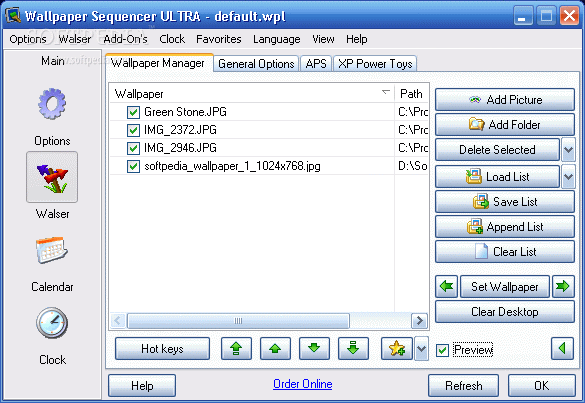This screenshot has height=403, width=585.
Task: Expand Load List dropdown arrow
Action: [568, 176]
